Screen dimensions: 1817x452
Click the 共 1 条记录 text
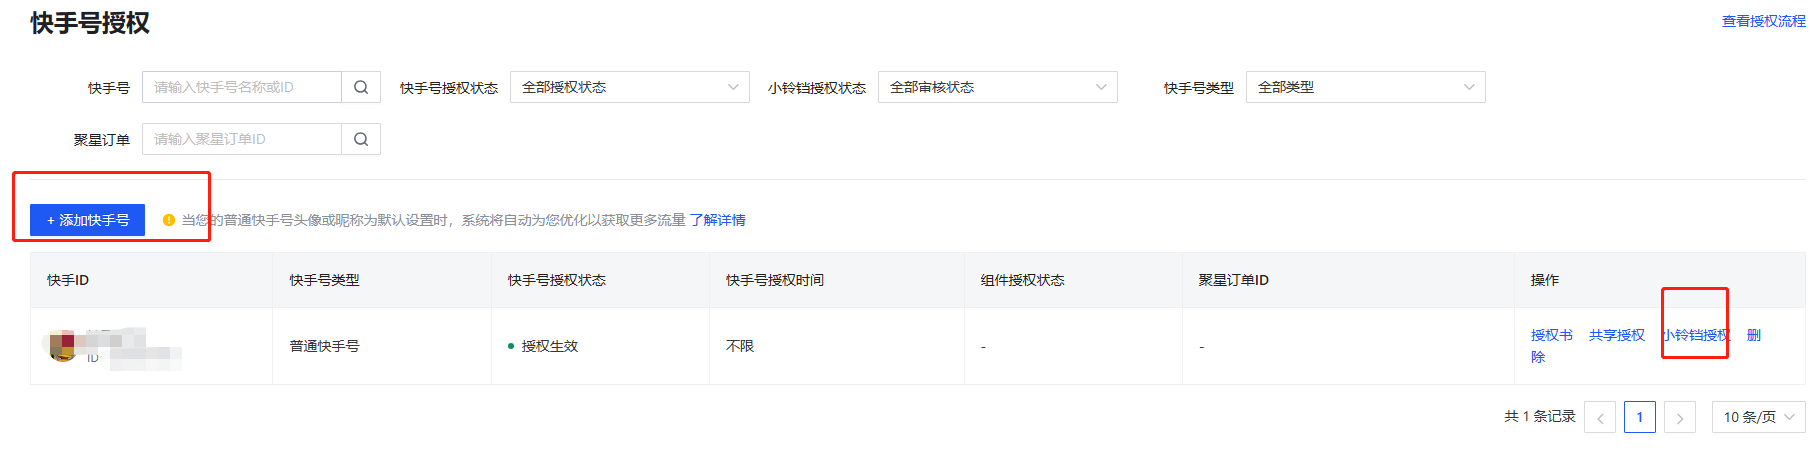point(1540,417)
